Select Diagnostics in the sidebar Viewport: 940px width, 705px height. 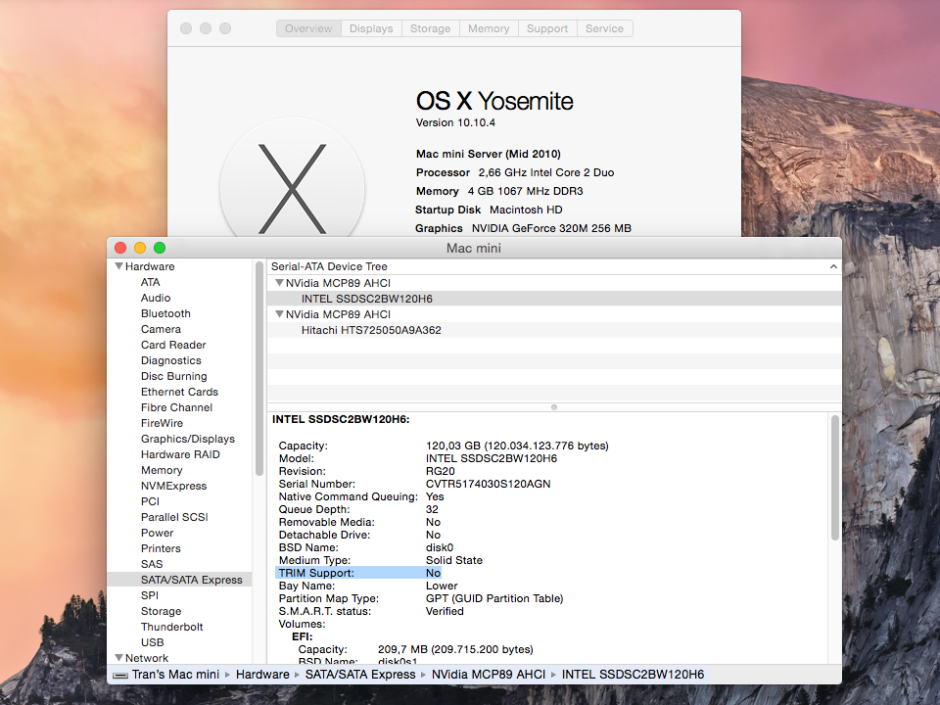pos(171,360)
